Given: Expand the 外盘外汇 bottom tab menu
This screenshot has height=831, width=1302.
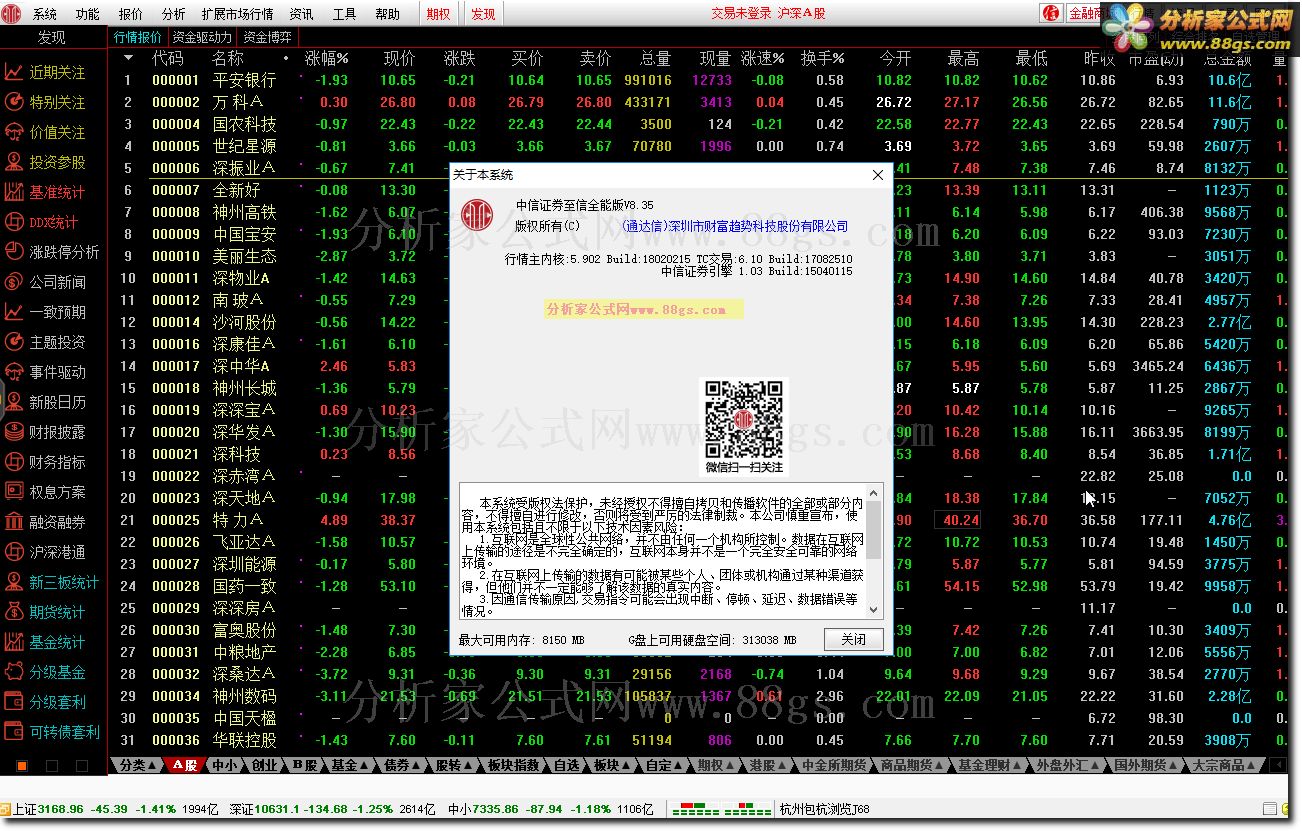Looking at the screenshot, I should tap(1068, 765).
